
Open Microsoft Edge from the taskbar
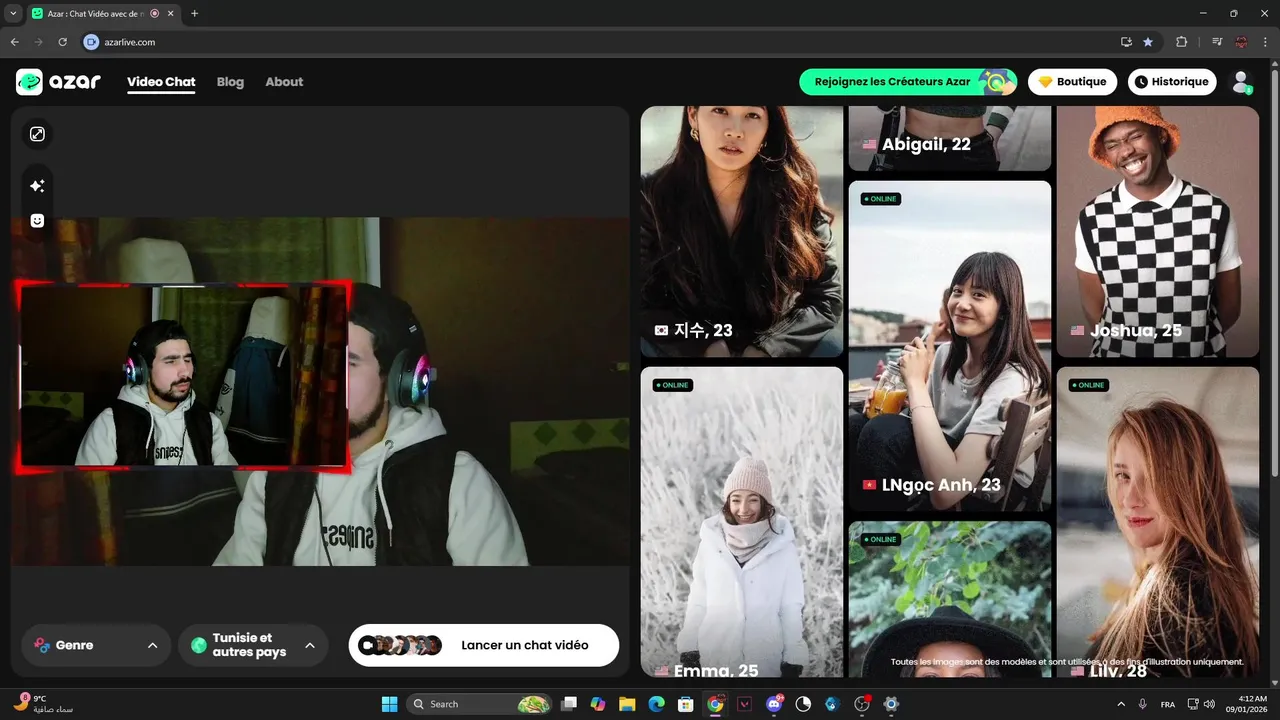point(657,704)
